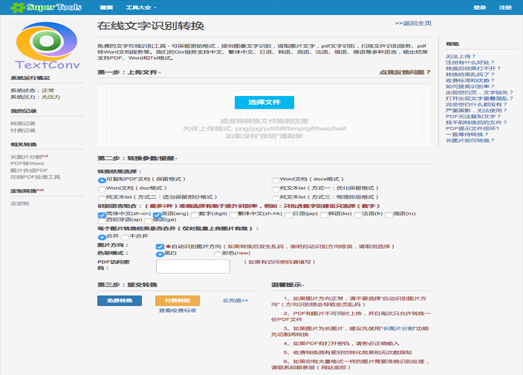Open help topic 一直等待转换？

[467, 134]
